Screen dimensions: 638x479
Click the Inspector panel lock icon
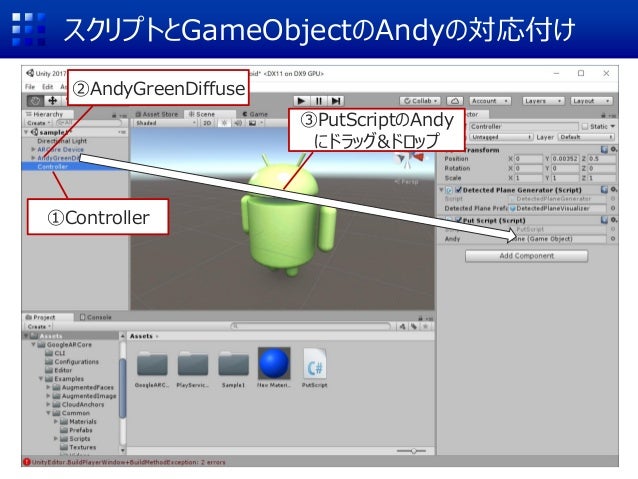click(603, 115)
